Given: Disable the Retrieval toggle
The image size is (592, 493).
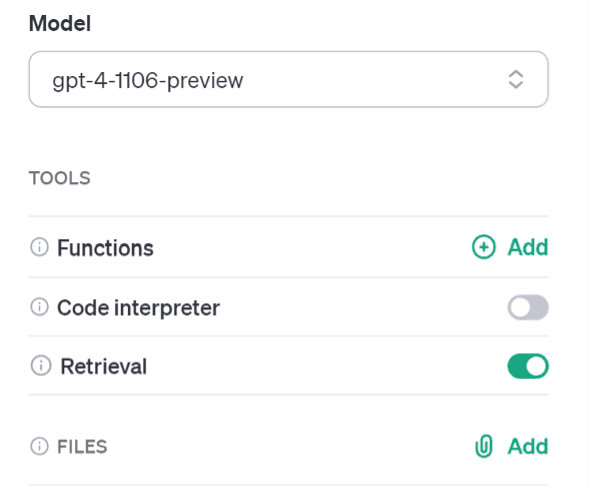Looking at the screenshot, I should coord(527,366).
